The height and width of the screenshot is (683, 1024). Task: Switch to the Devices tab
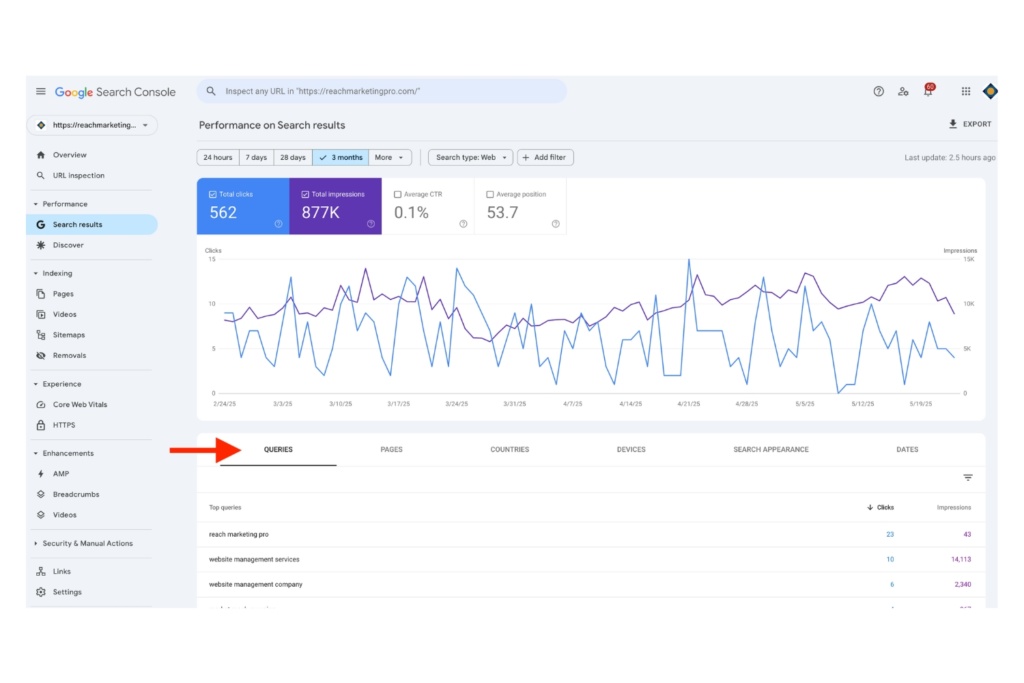click(631, 449)
